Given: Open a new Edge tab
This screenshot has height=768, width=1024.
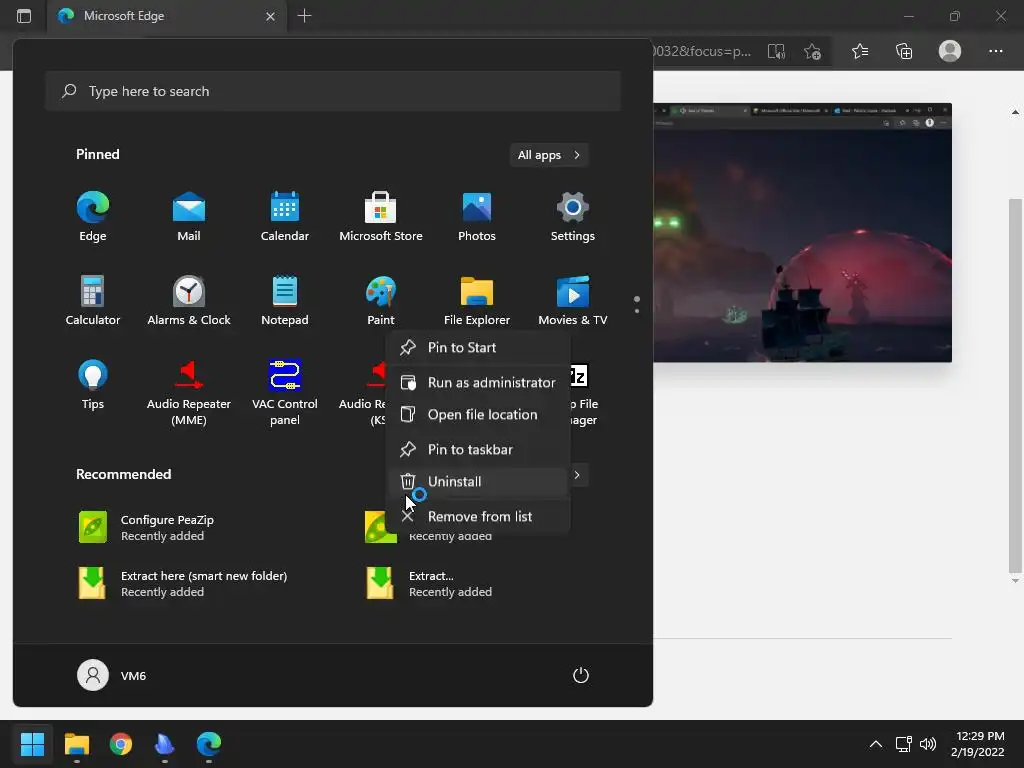Looking at the screenshot, I should 304,16.
